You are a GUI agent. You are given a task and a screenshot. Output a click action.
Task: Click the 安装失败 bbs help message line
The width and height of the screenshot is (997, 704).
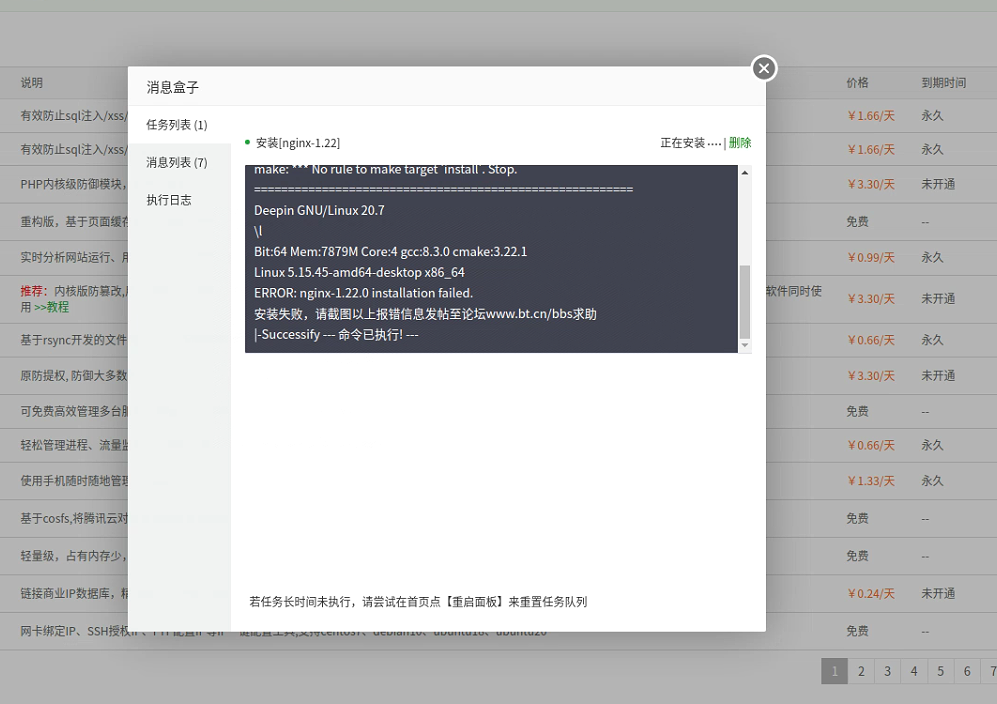[425, 314]
